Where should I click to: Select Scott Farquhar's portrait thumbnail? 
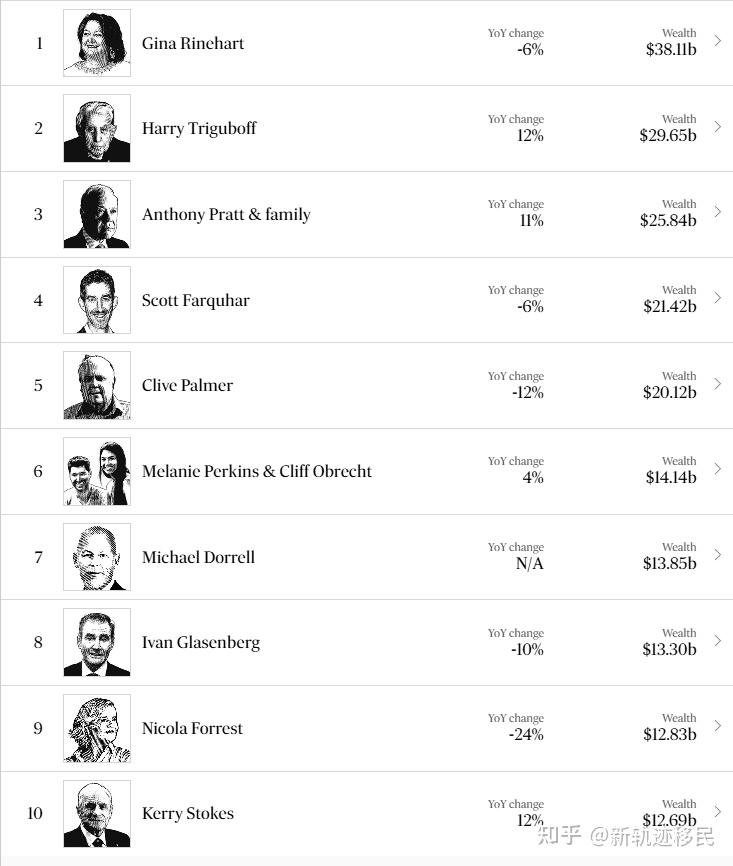click(97, 300)
